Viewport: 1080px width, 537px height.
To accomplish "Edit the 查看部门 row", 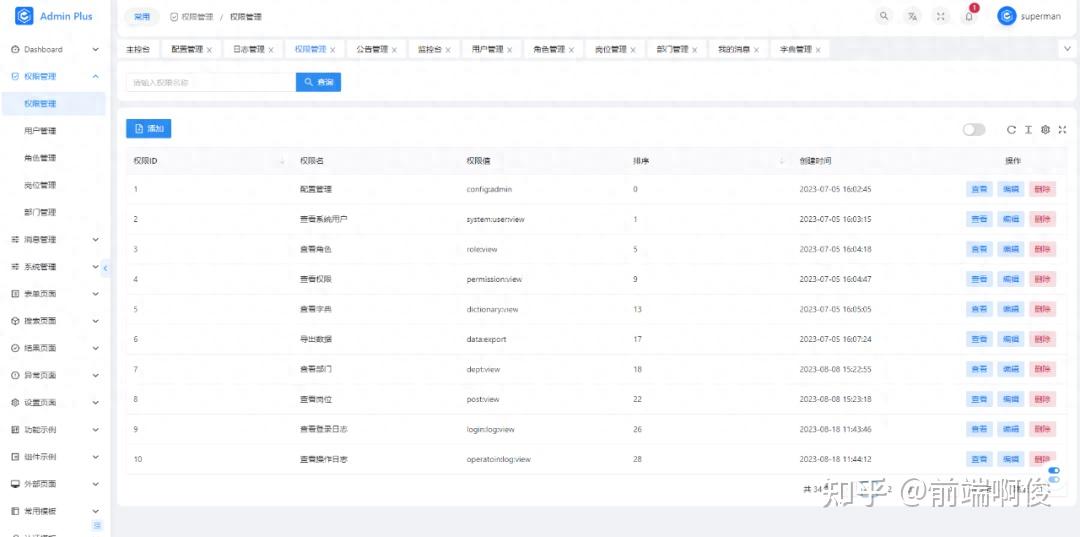I will coord(1010,369).
